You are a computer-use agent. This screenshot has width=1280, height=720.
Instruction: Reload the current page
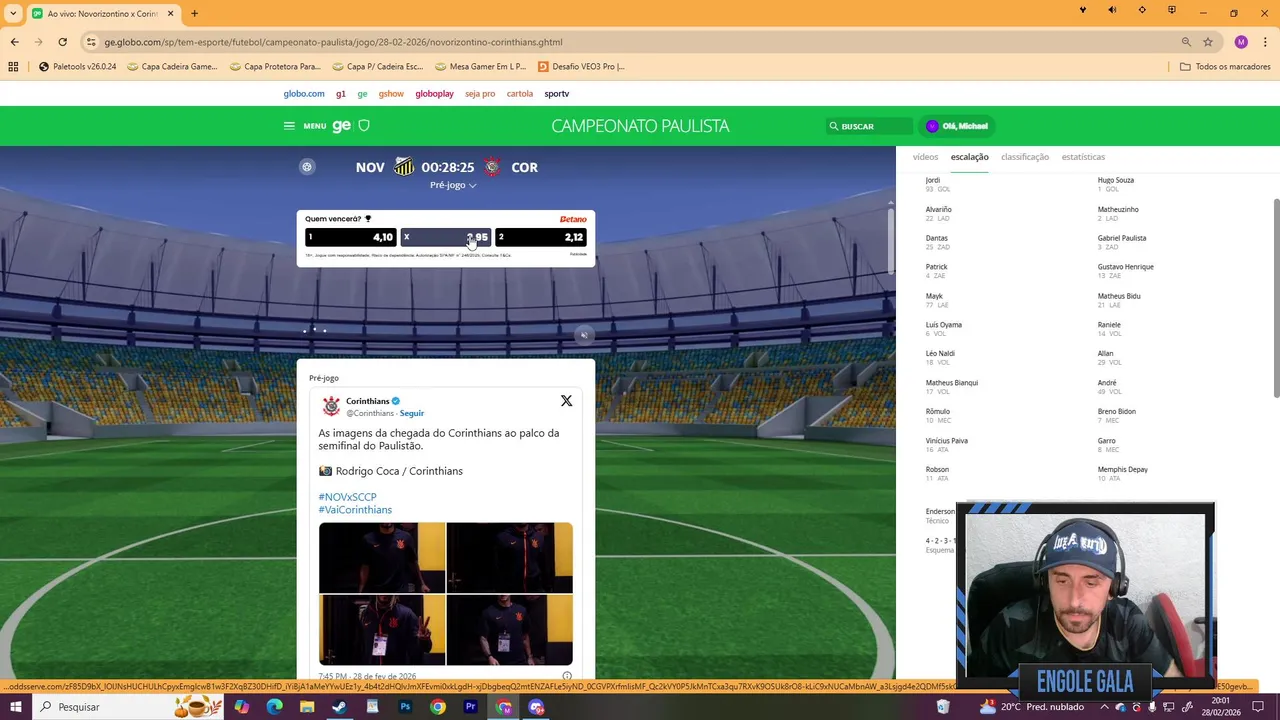[62, 42]
